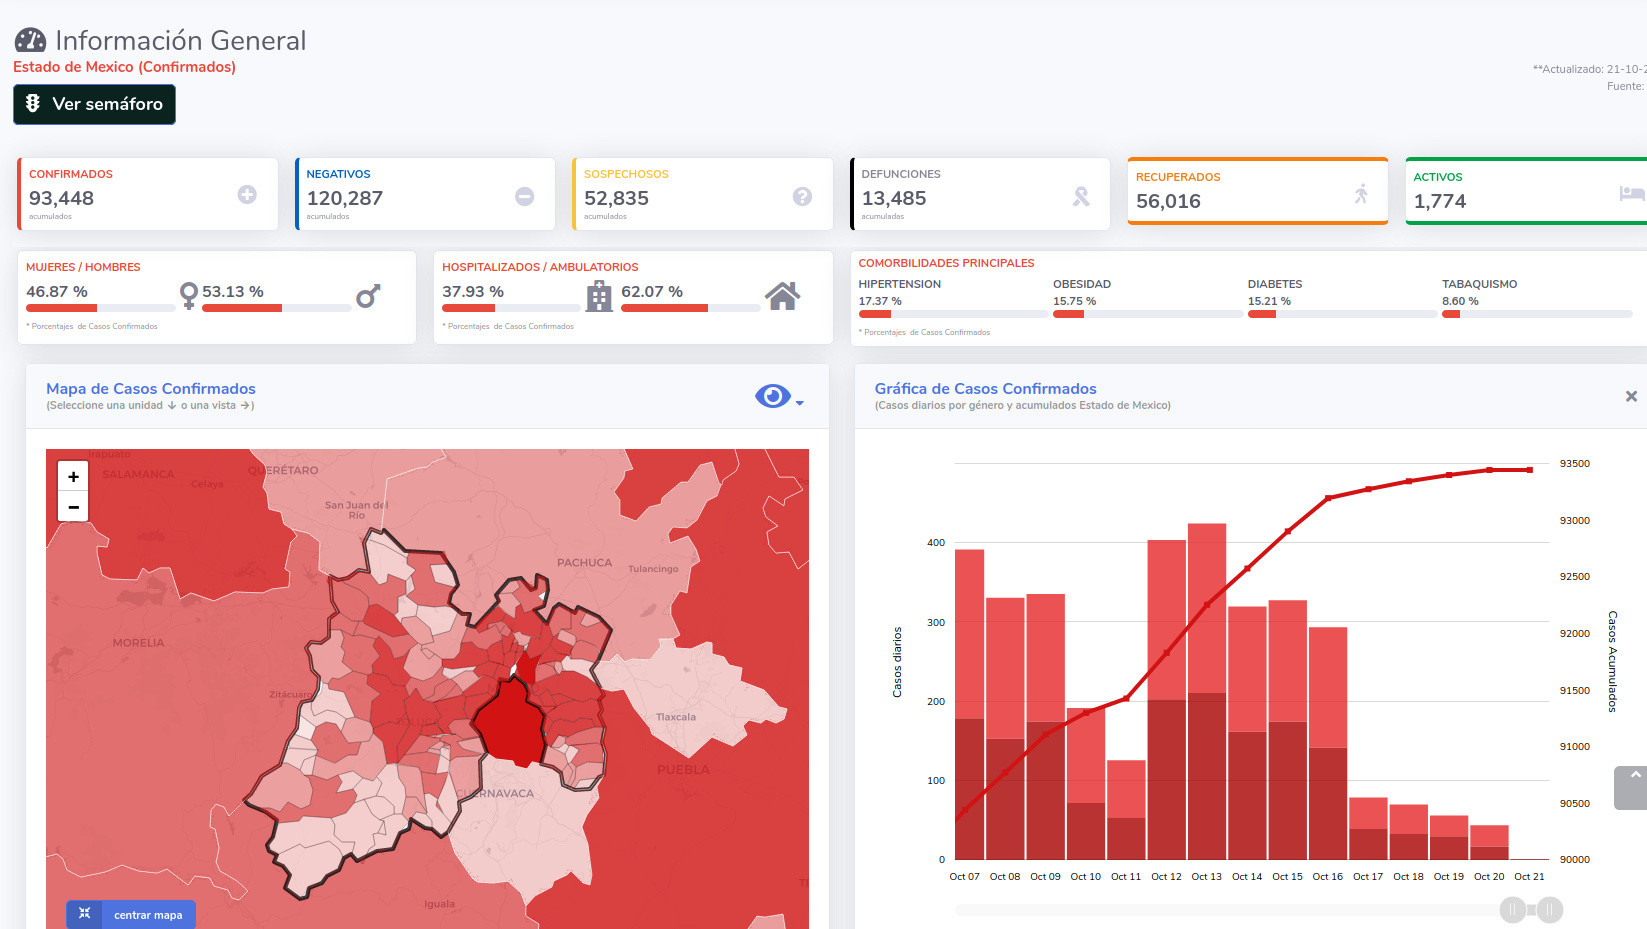This screenshot has height=929, width=1647.
Task: Click the 46.87 % mujeres percentage
Action: click(57, 292)
